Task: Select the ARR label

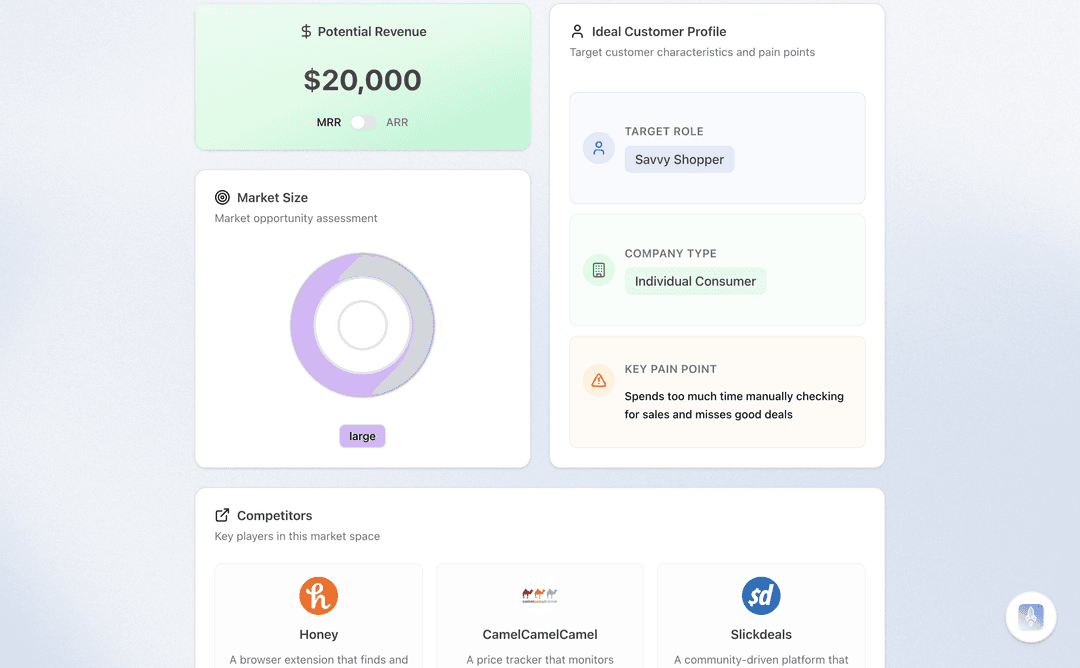Action: (397, 123)
